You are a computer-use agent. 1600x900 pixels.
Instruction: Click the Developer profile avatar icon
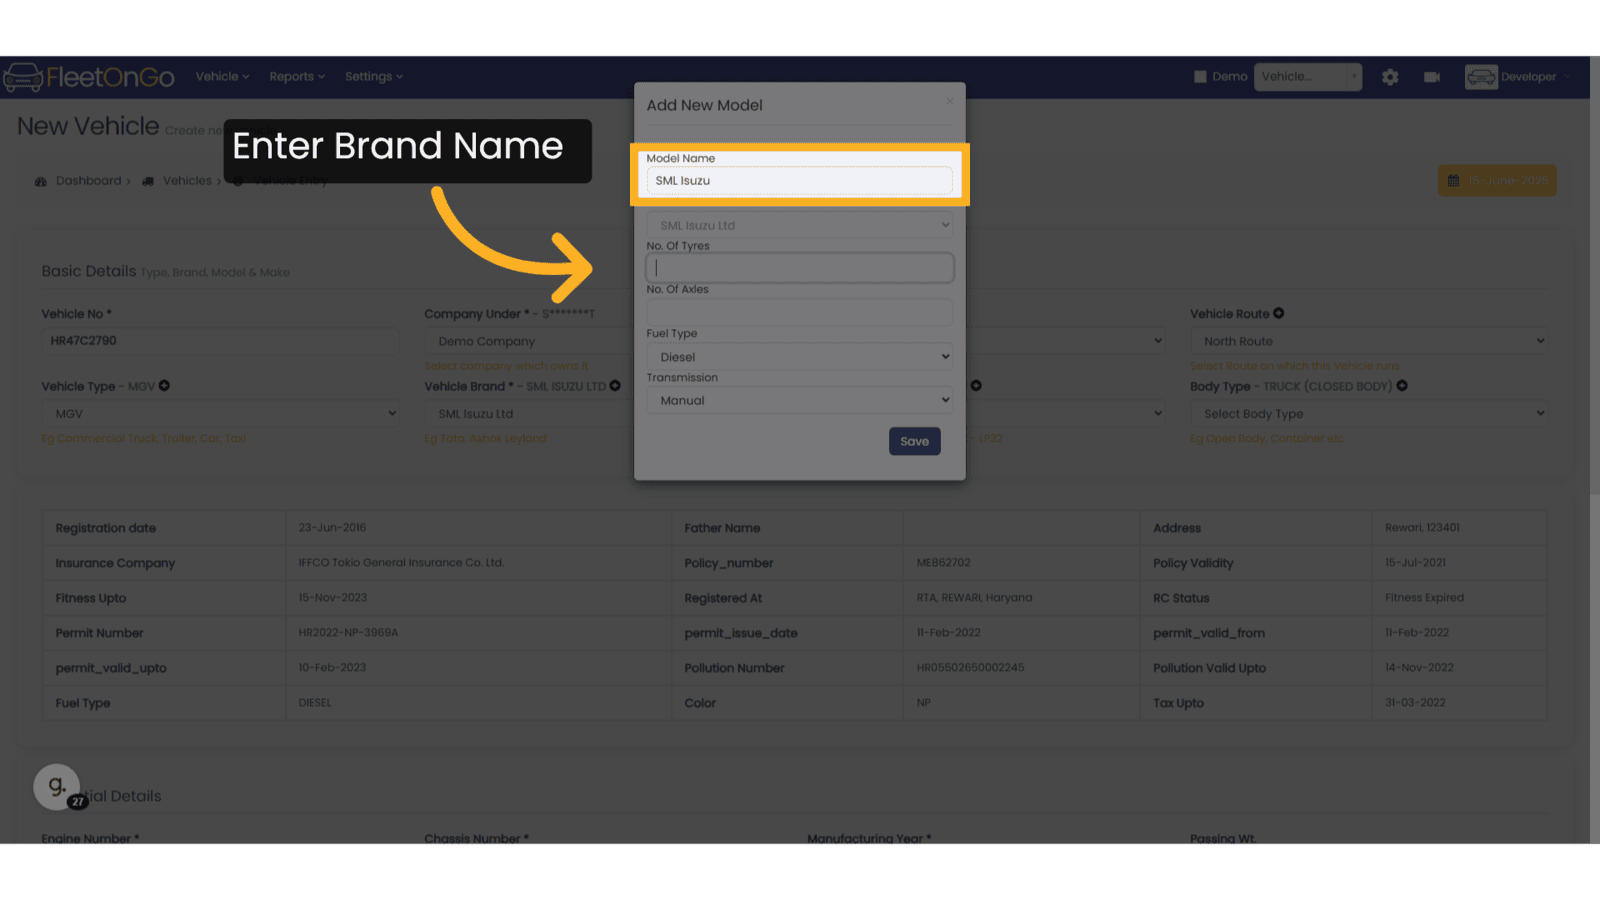click(1481, 77)
